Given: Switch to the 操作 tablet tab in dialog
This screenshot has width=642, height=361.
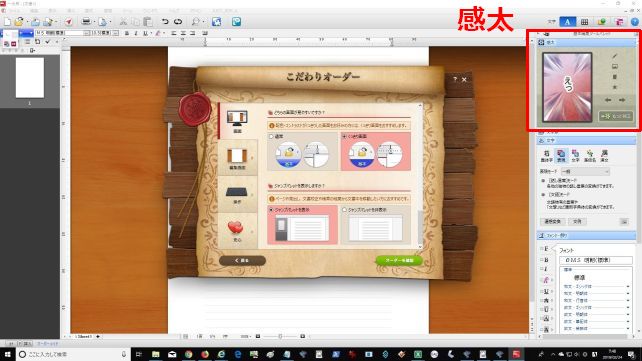Looking at the screenshot, I should coord(237,195).
